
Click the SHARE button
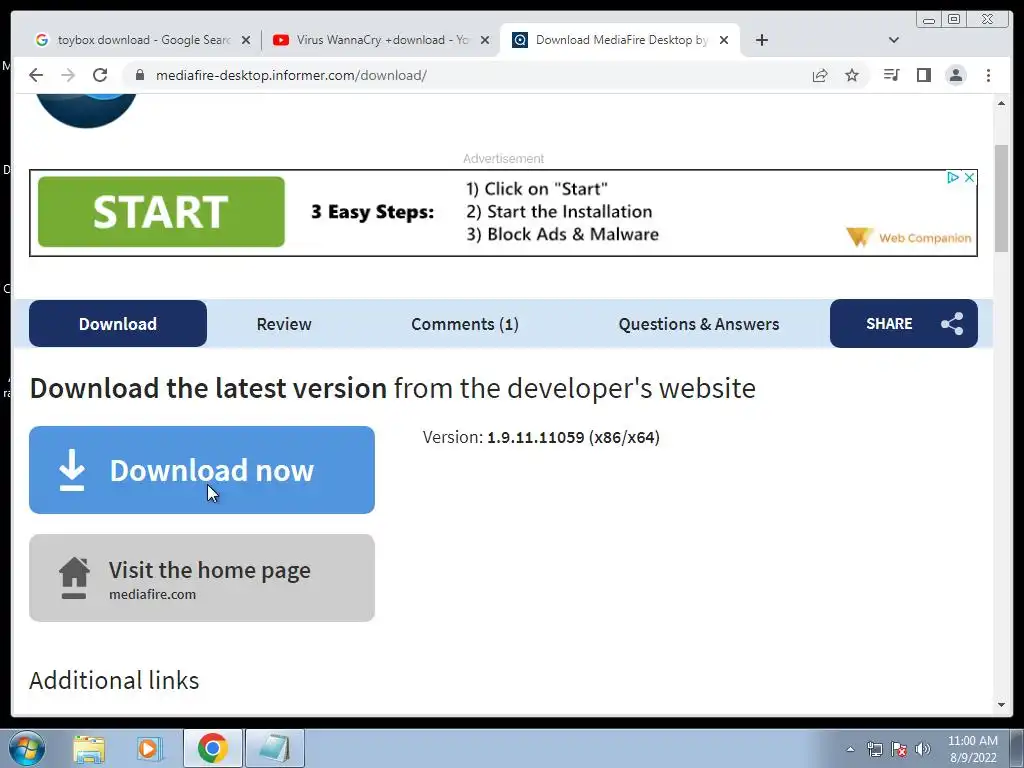904,323
